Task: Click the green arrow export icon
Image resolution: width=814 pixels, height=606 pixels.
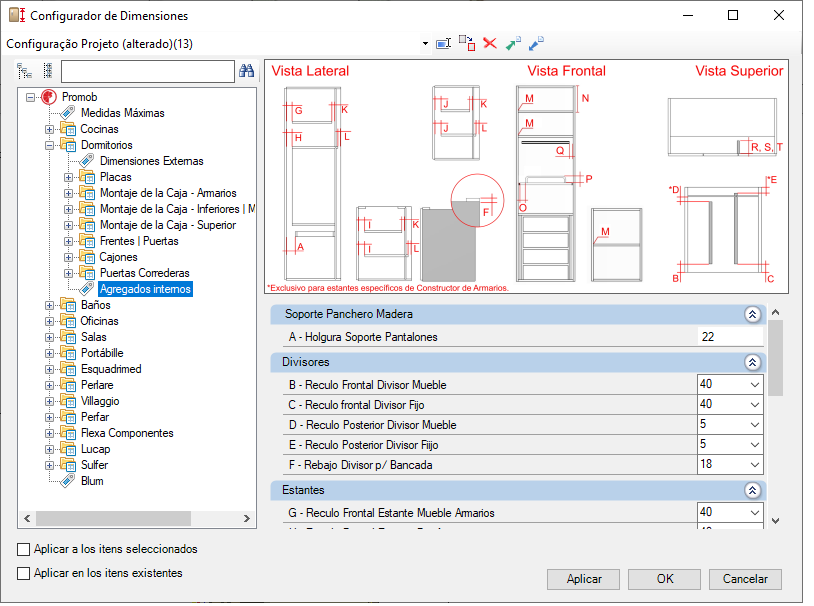Action: (x=513, y=44)
